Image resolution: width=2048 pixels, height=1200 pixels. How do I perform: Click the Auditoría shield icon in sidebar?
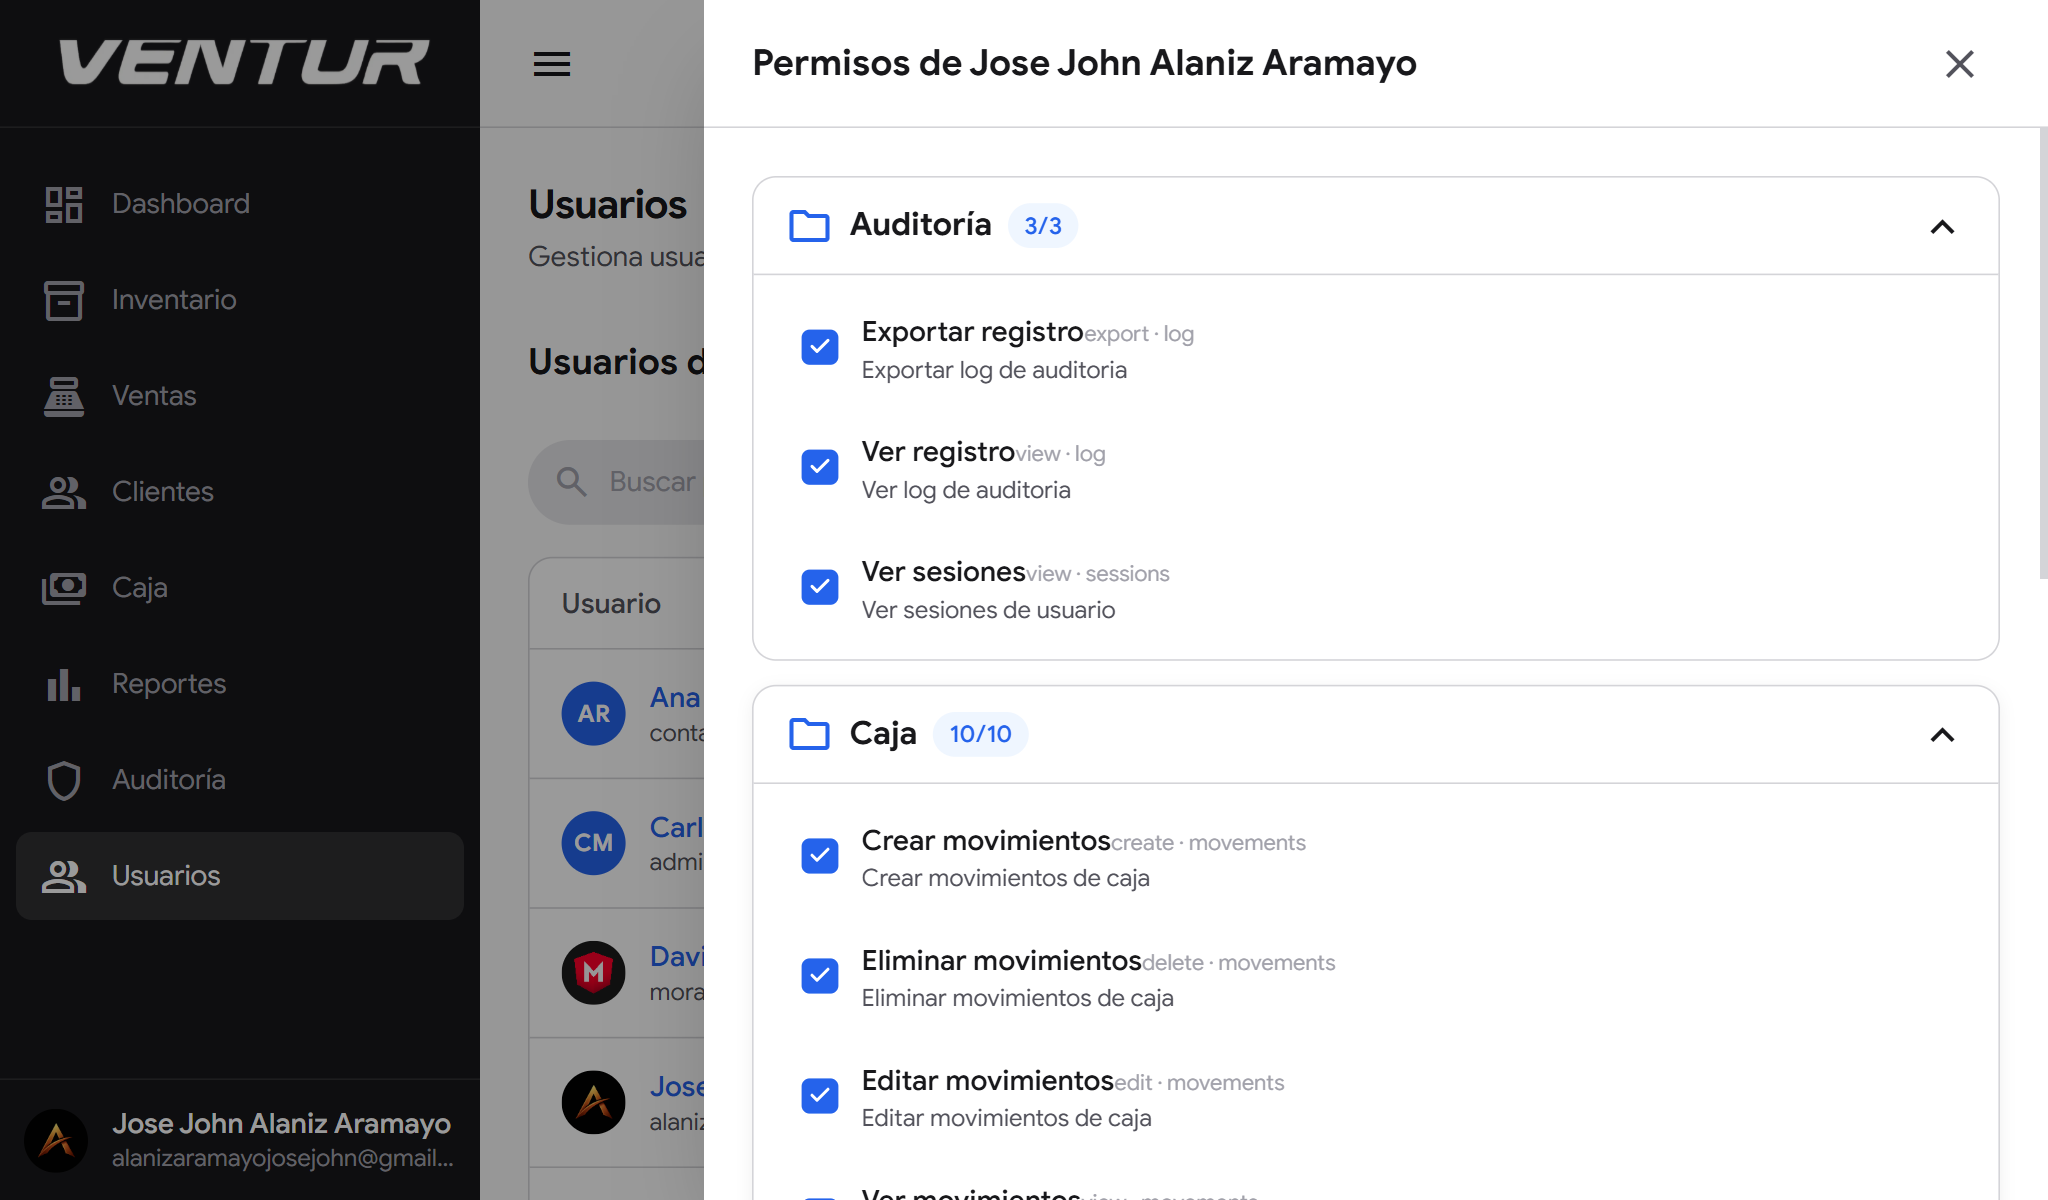click(x=64, y=780)
